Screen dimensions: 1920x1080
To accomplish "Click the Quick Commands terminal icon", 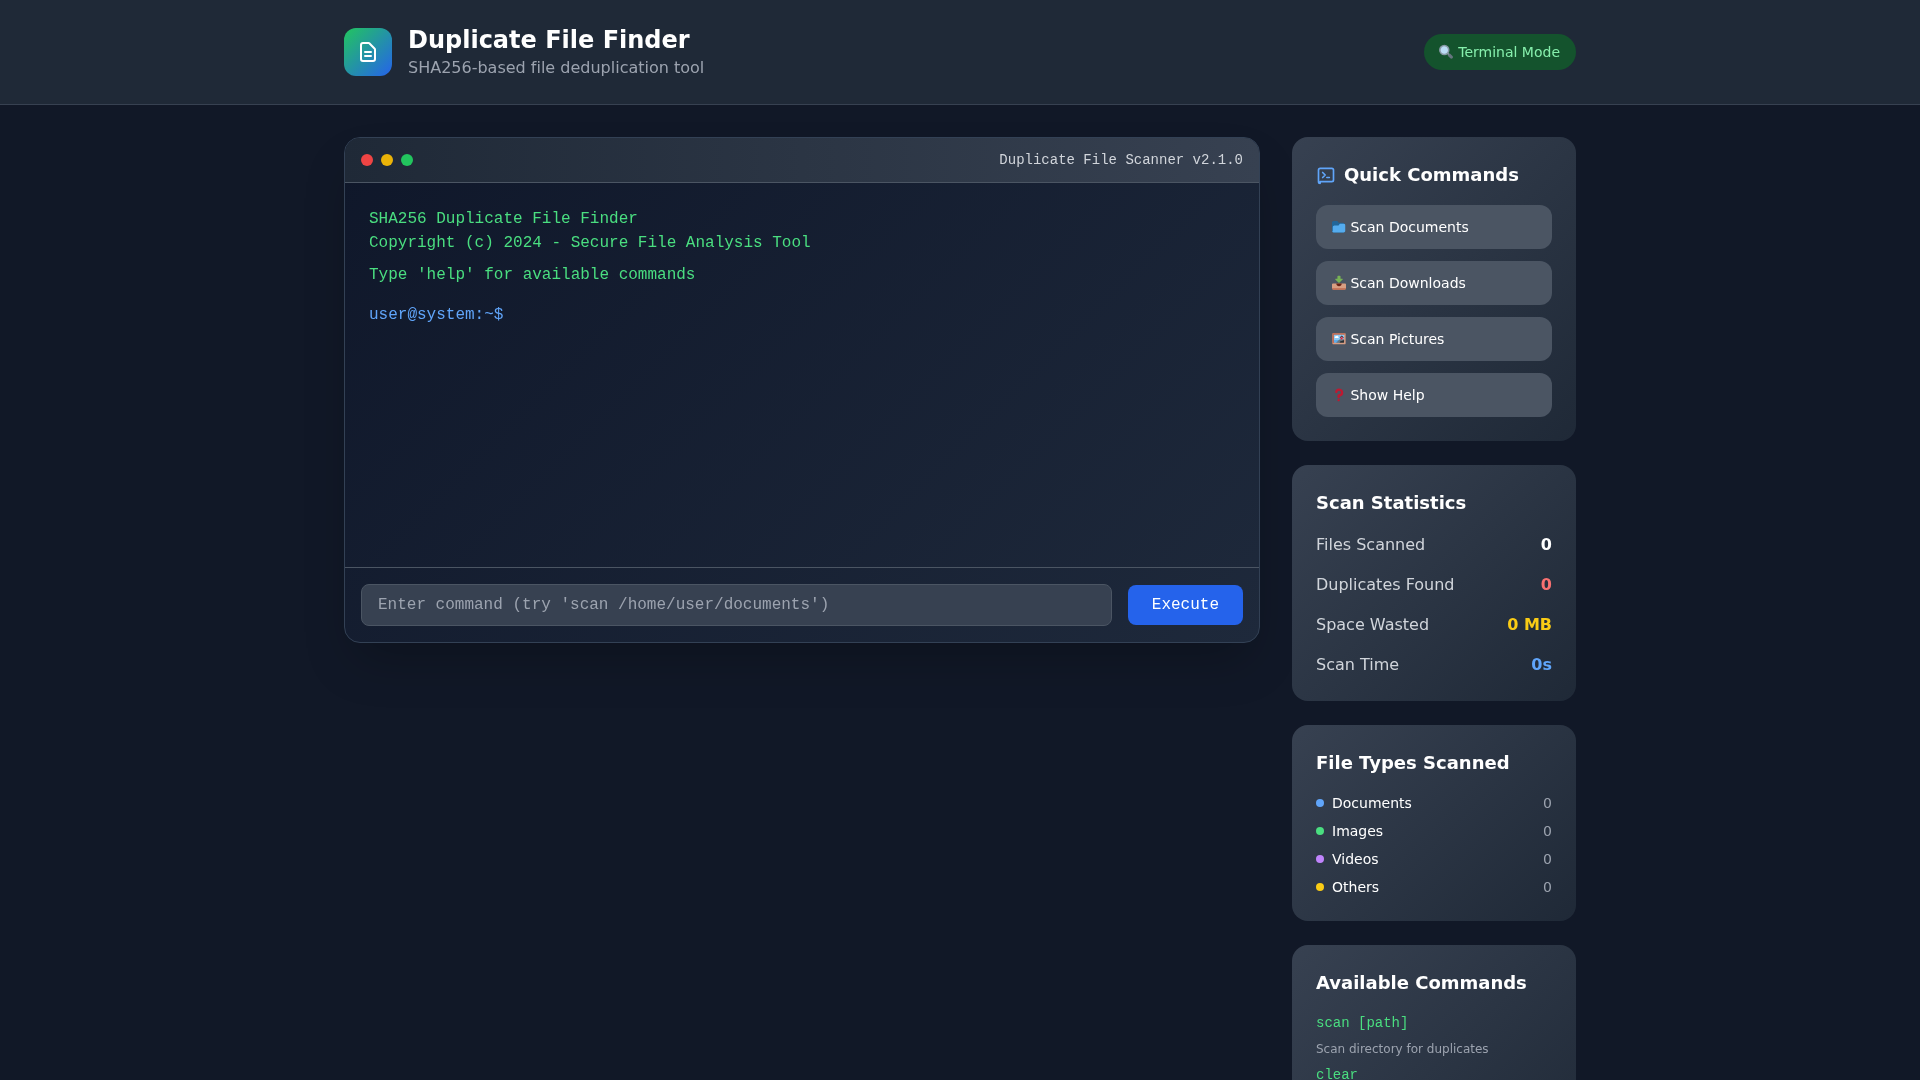I will [x=1326, y=176].
